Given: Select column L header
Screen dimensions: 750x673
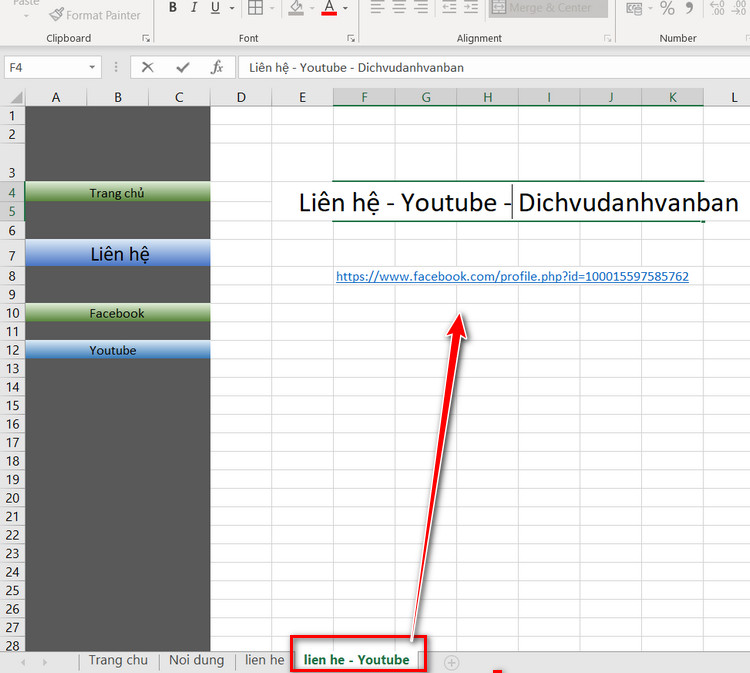Looking at the screenshot, I should tap(727, 98).
